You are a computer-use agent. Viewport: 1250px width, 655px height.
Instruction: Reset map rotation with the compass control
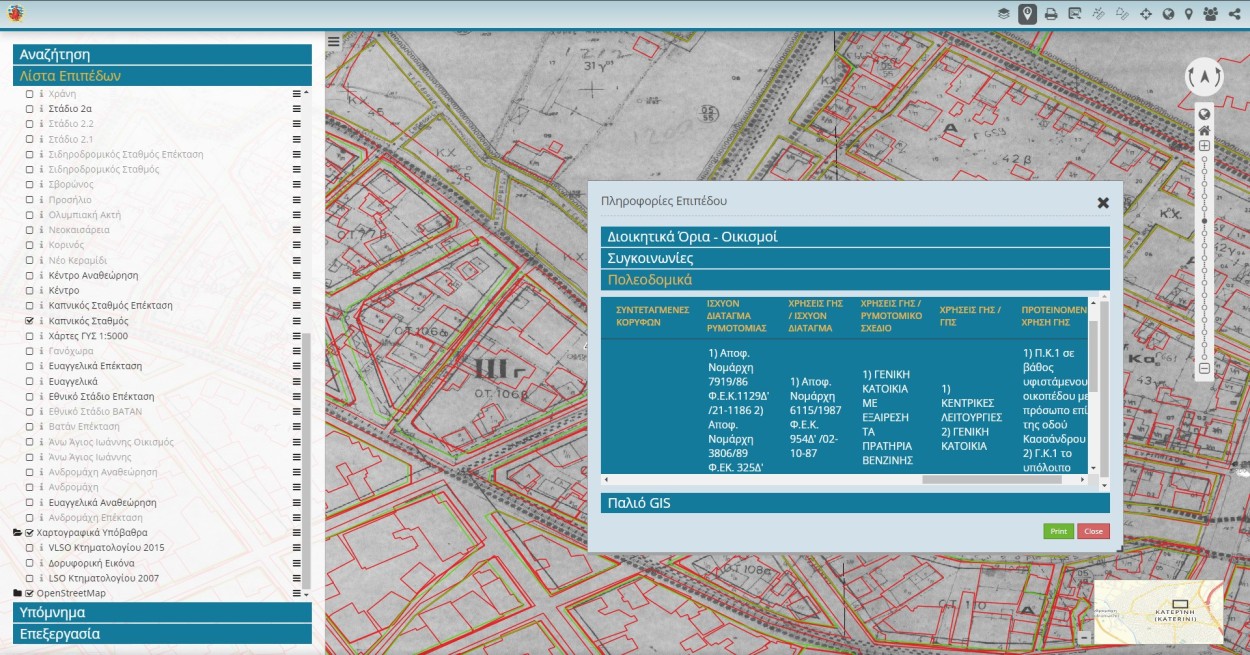[x=1204, y=77]
